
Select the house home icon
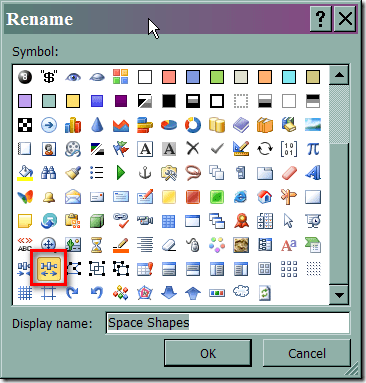tap(265, 197)
